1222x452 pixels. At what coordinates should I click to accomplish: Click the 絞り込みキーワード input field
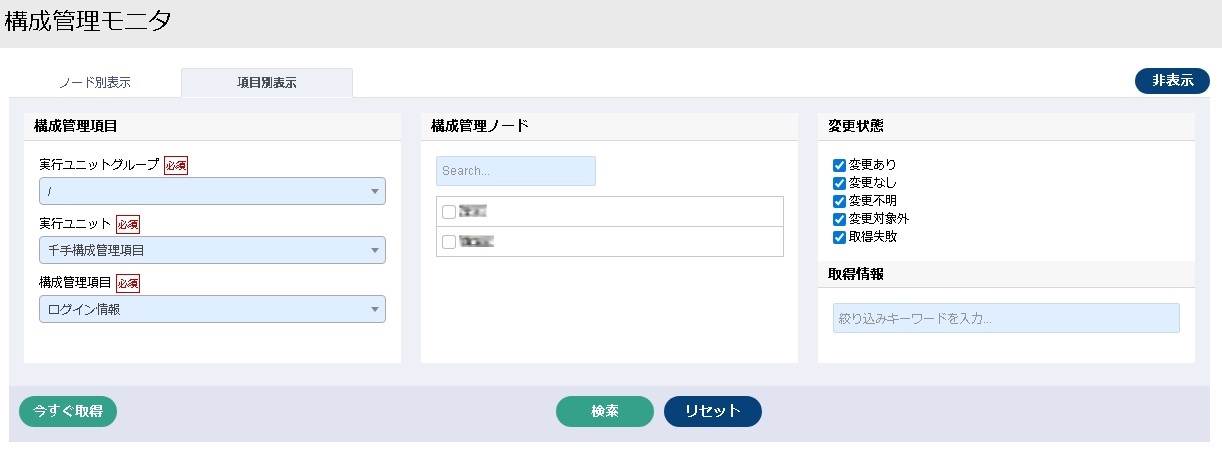tap(1006, 318)
